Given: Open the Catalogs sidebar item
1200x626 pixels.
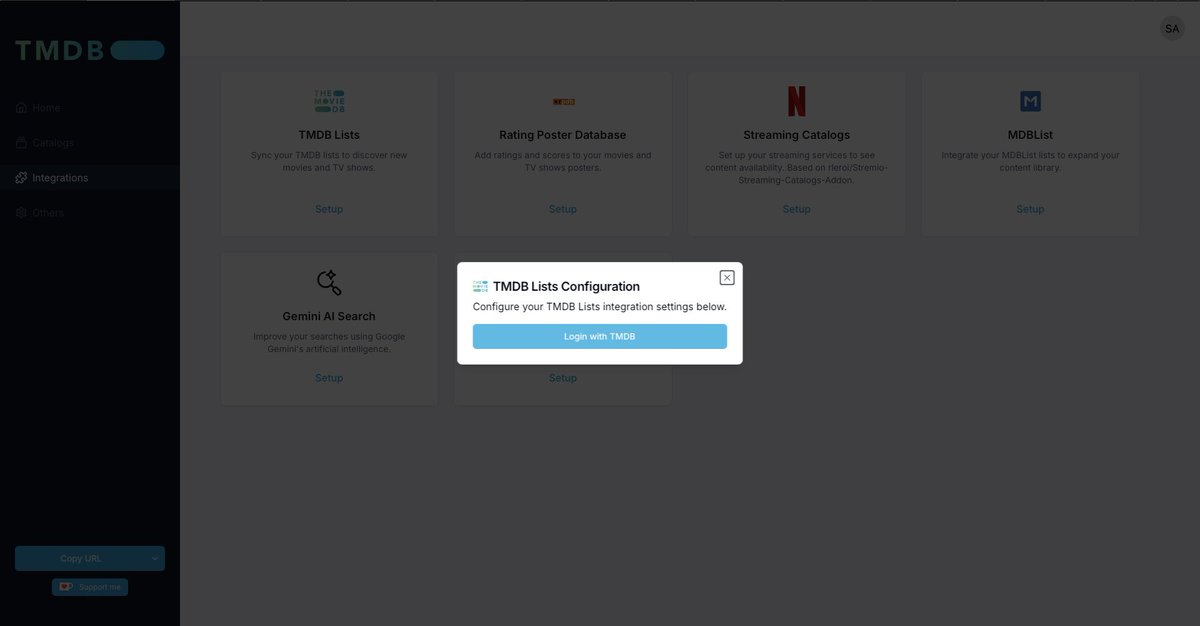Looking at the screenshot, I should pyautogui.click(x=90, y=143).
